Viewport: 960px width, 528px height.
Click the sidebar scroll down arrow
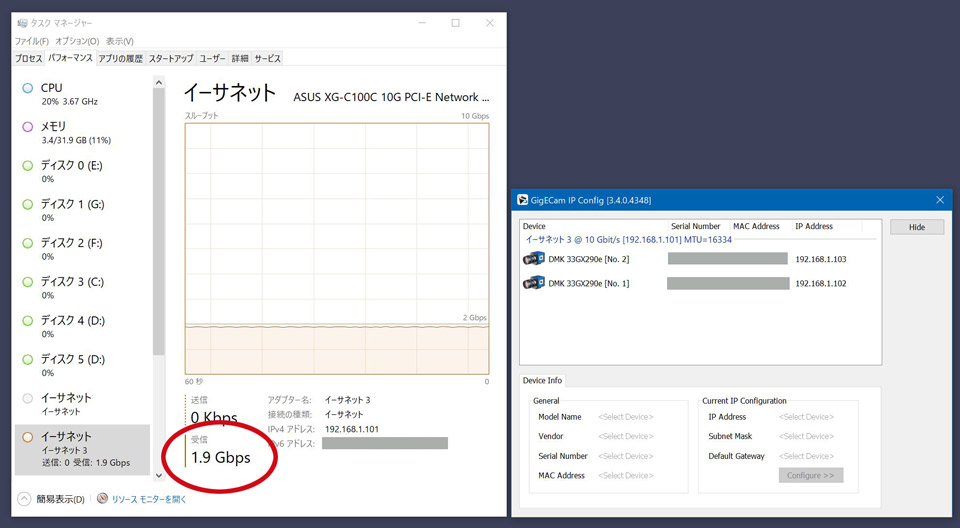159,475
